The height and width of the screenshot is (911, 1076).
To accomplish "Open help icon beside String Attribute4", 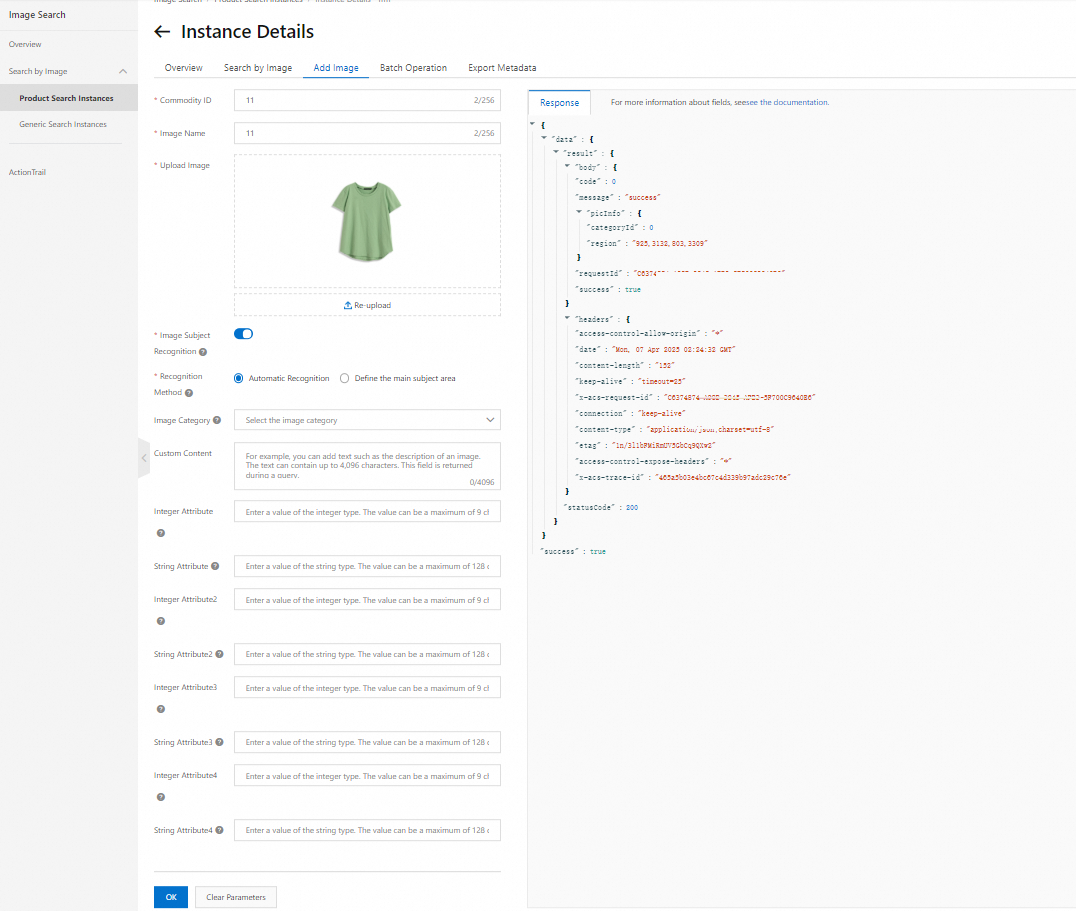I will [220, 830].
